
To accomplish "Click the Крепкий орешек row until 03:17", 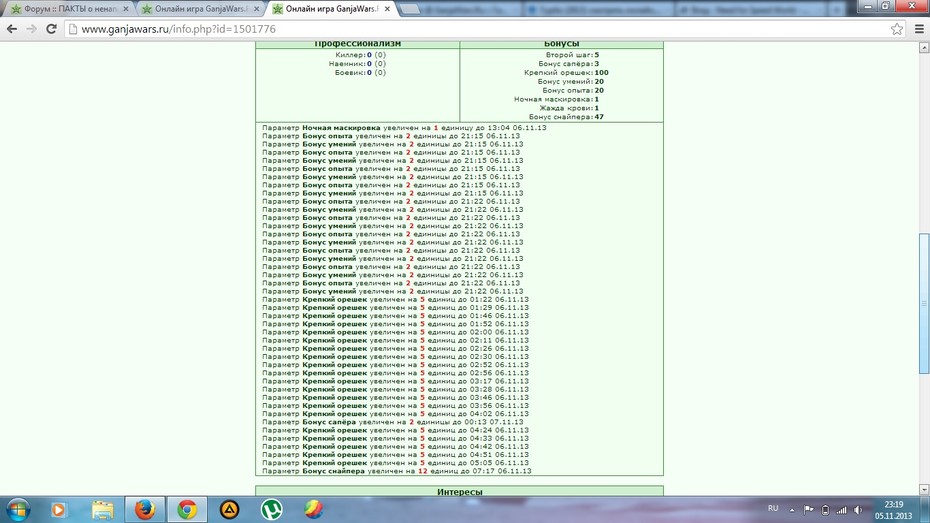I will 395,381.
